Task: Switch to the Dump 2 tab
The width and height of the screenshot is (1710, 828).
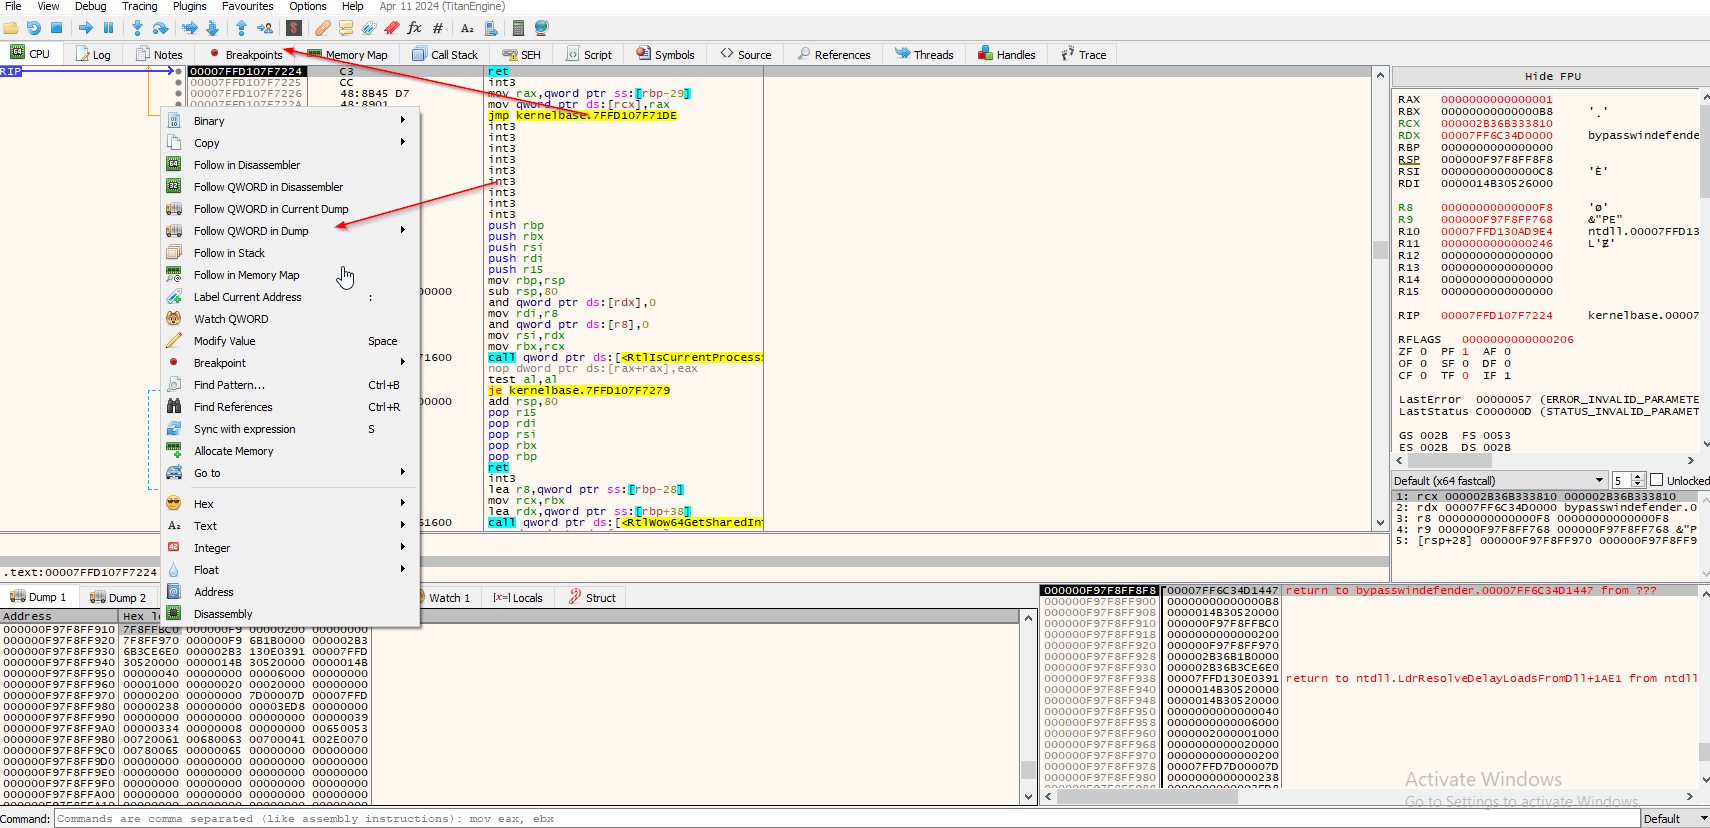Action: coord(118,597)
